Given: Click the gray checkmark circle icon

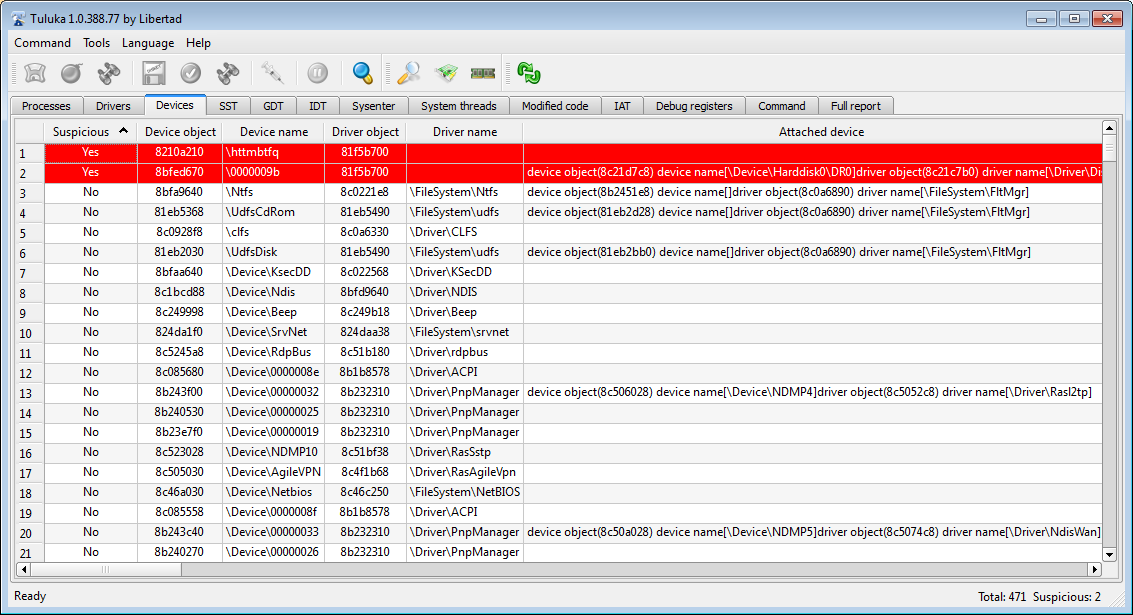Looking at the screenshot, I should 191,73.
